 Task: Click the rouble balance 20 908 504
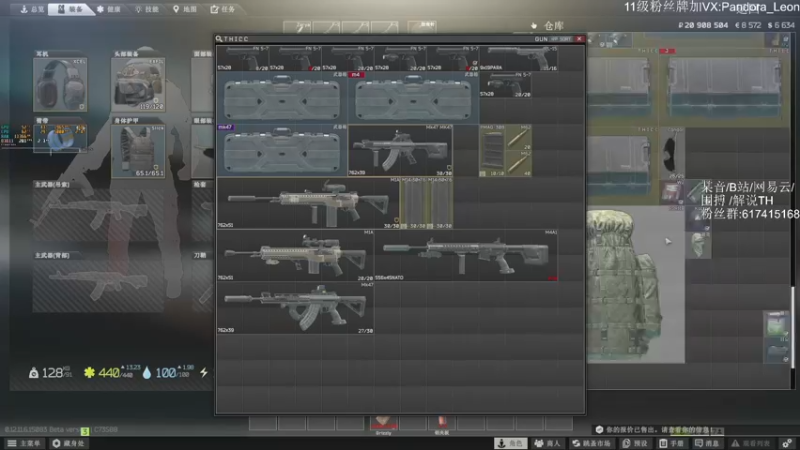[703, 25]
